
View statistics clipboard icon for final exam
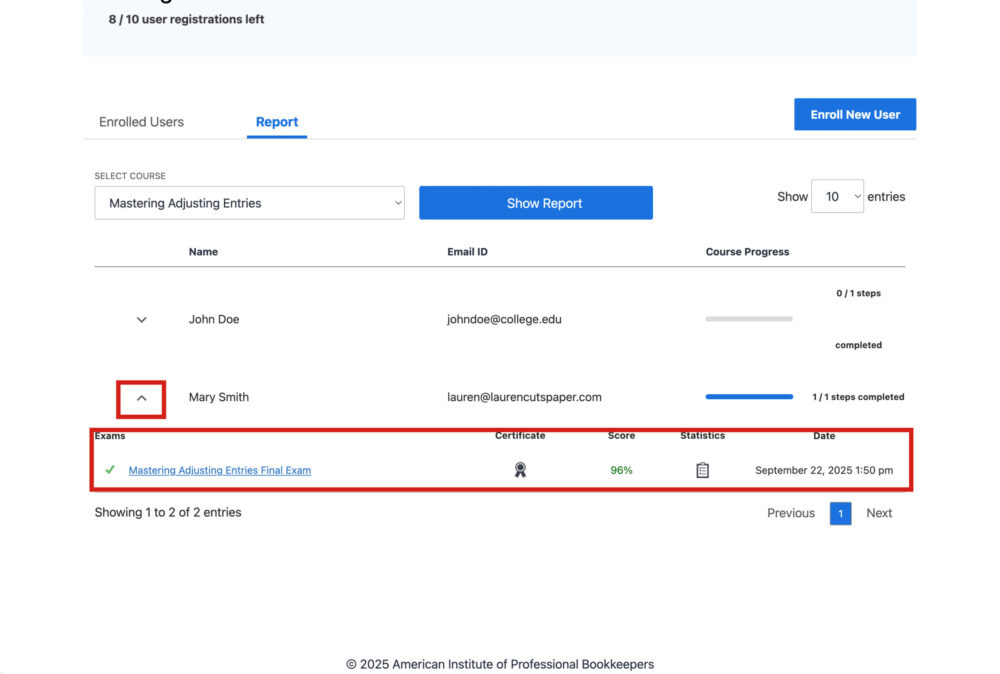coord(702,470)
